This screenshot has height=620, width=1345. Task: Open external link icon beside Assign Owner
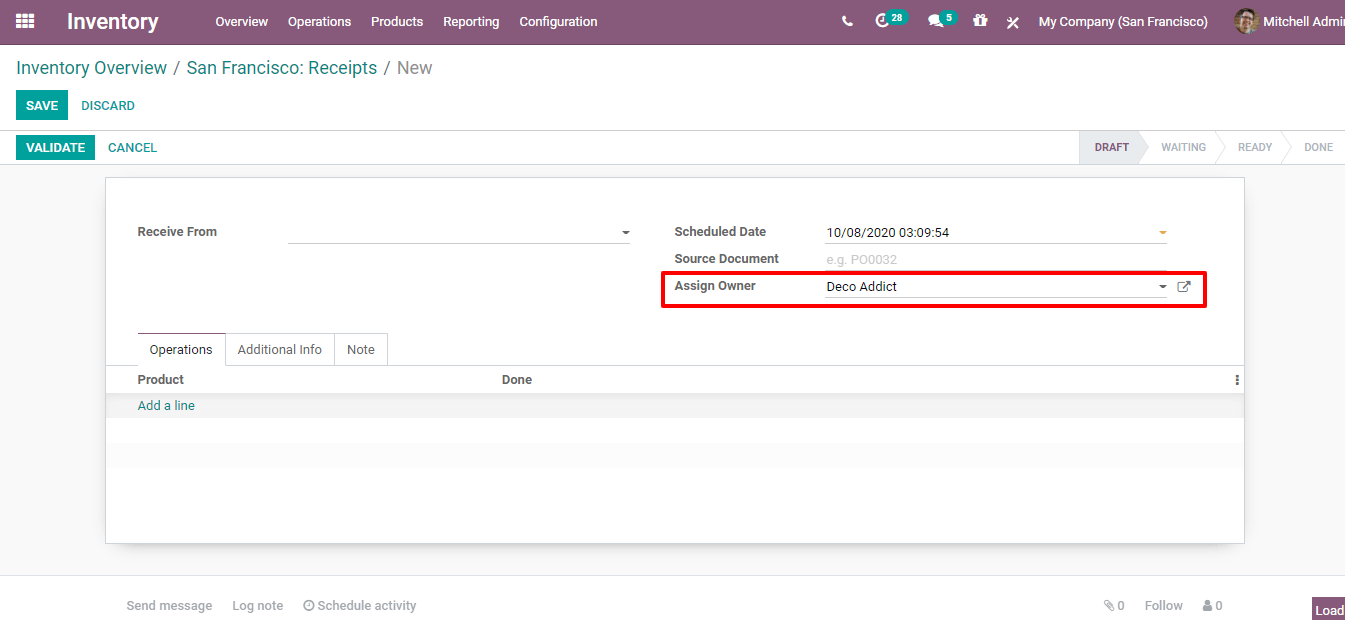[1184, 287]
